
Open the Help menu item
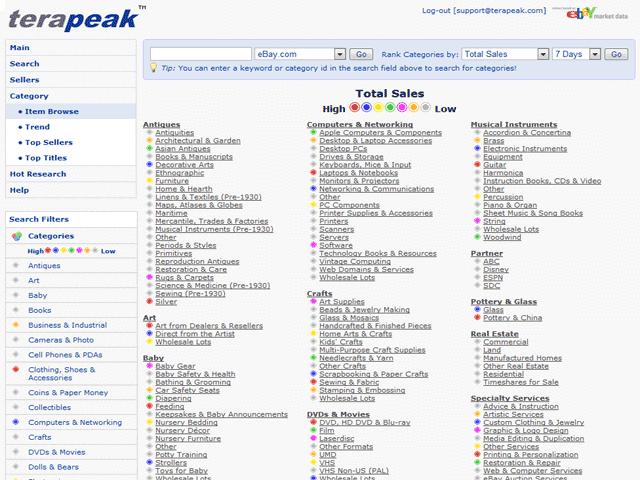click(71, 190)
